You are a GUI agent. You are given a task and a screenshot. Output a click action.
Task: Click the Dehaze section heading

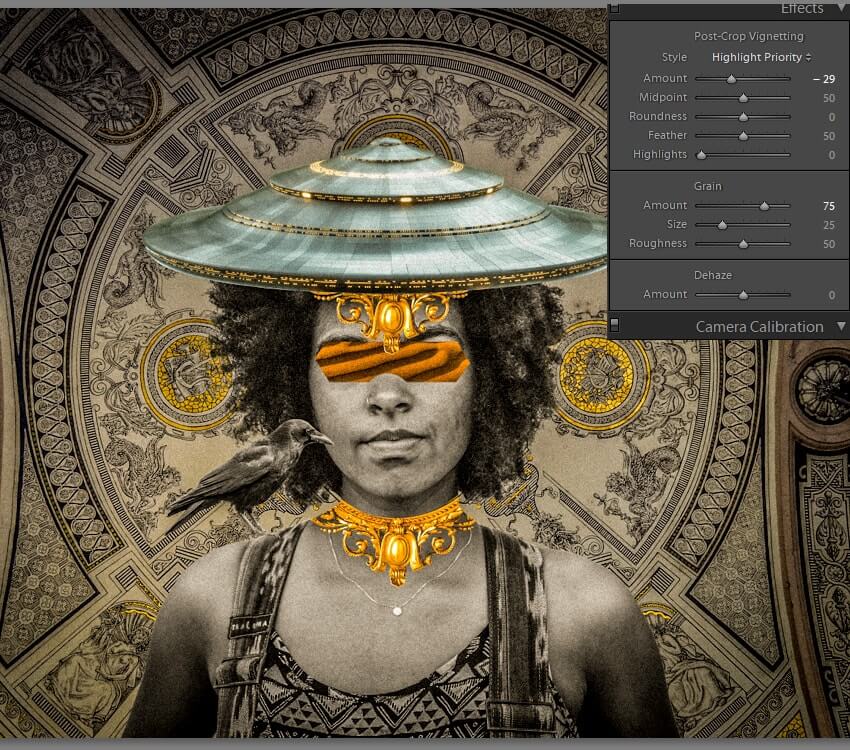(713, 275)
